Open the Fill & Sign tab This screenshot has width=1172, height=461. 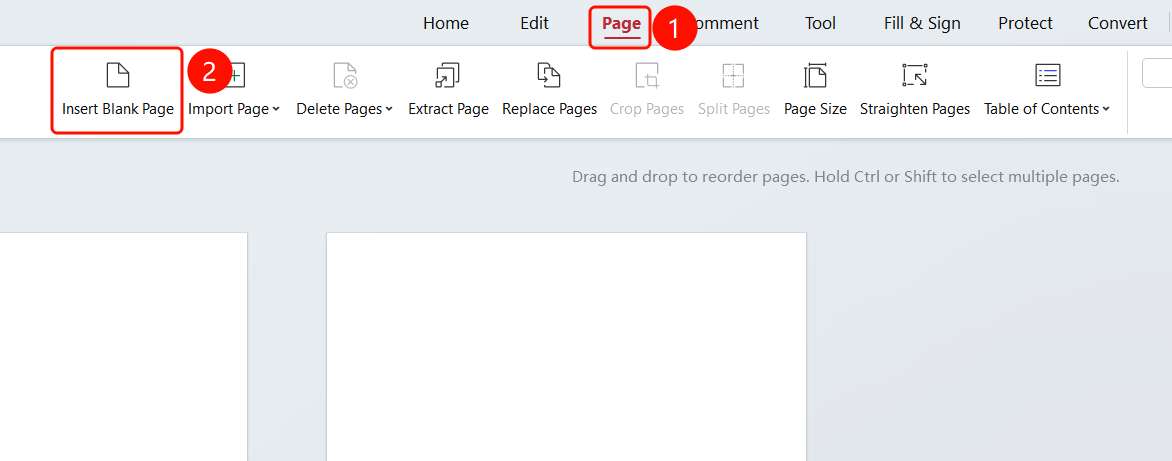(x=922, y=24)
